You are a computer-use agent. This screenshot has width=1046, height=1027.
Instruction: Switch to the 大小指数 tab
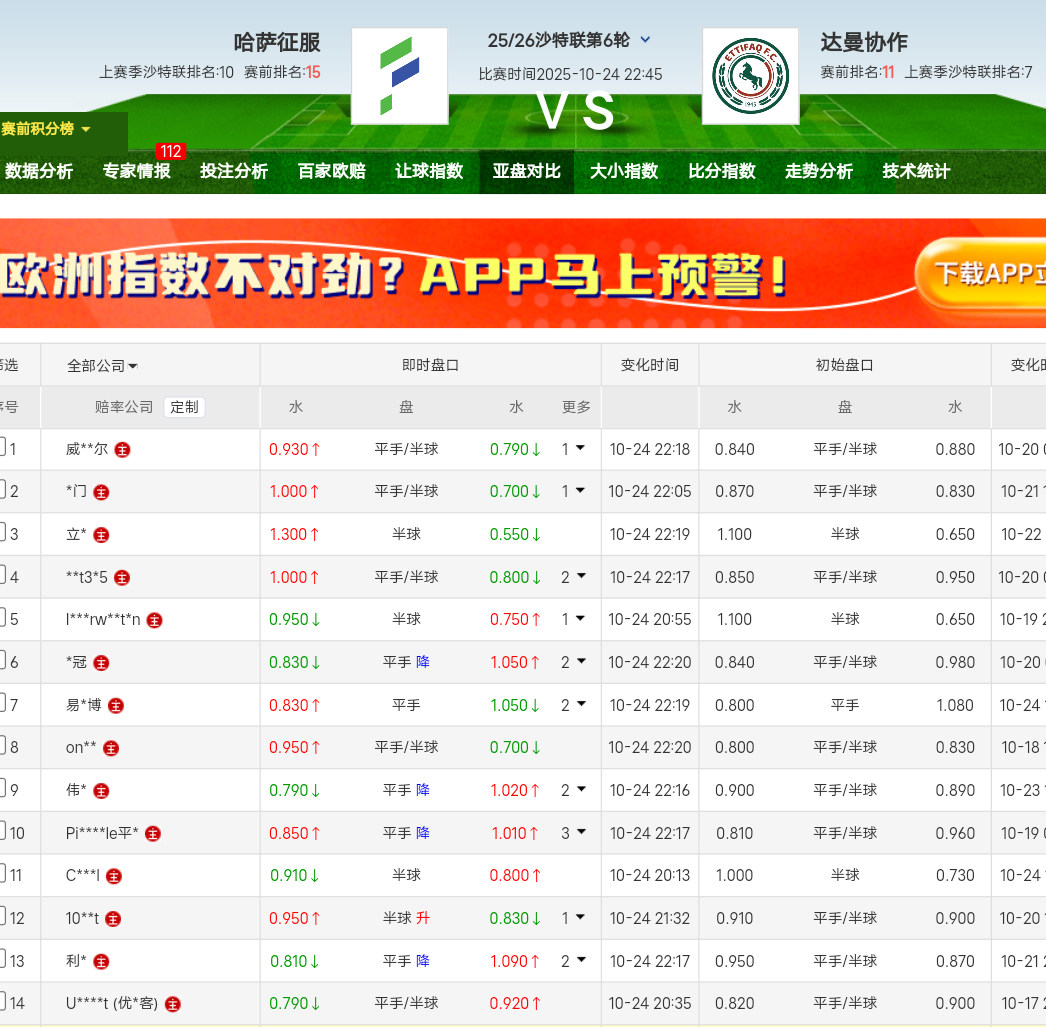tap(624, 171)
